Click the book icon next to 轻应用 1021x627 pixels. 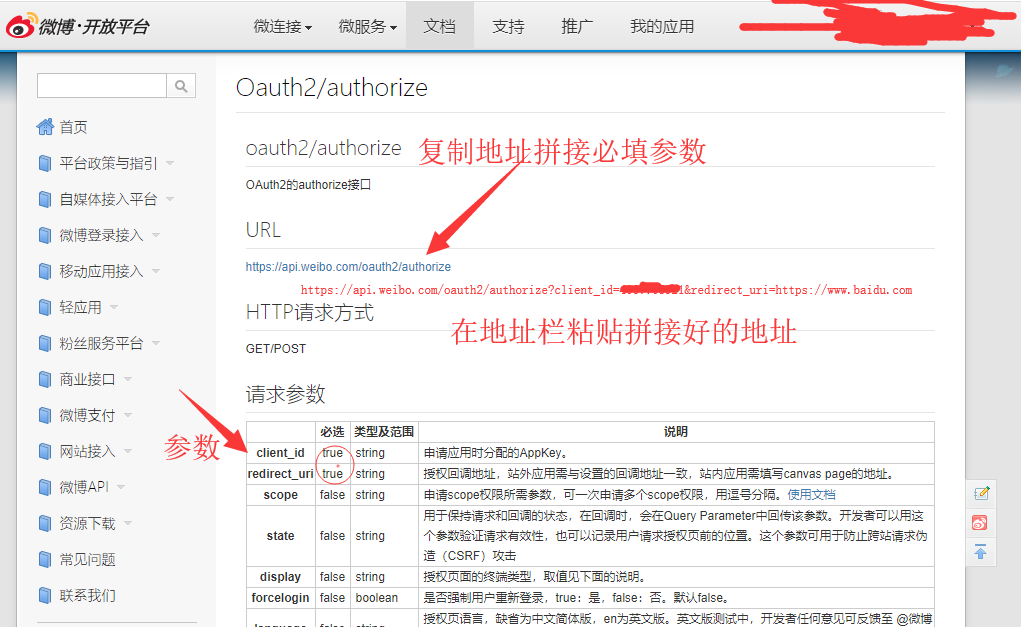(45, 307)
